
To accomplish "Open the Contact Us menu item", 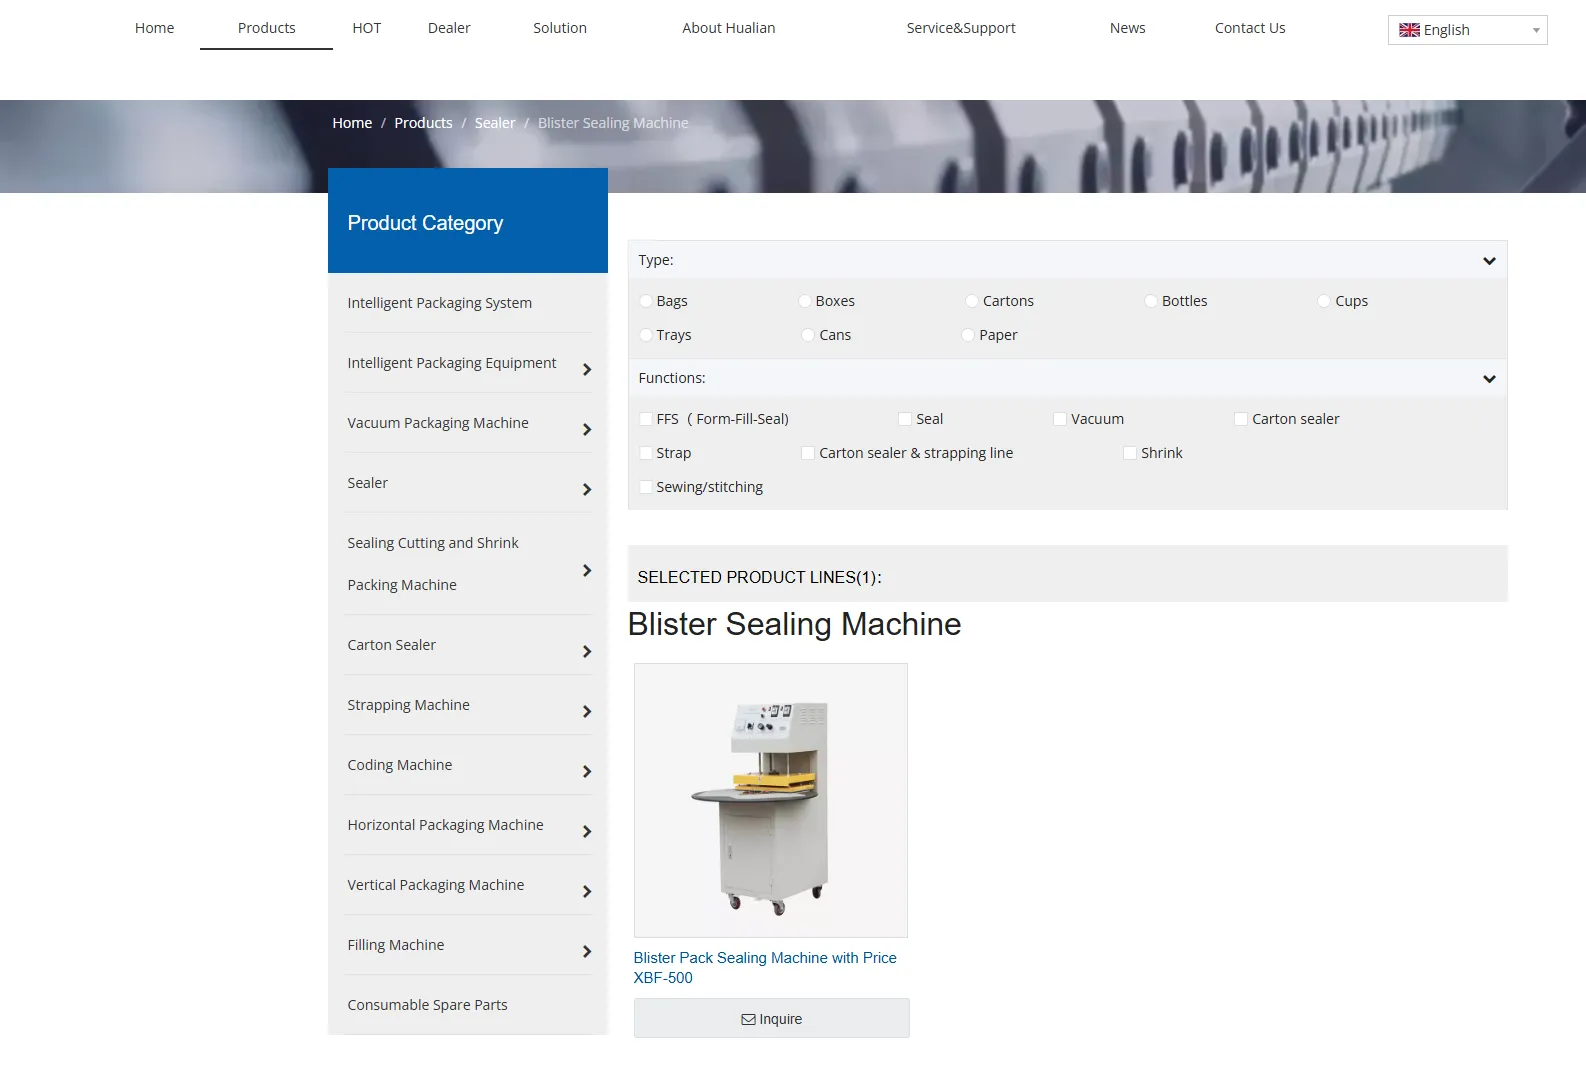I will click(1250, 28).
